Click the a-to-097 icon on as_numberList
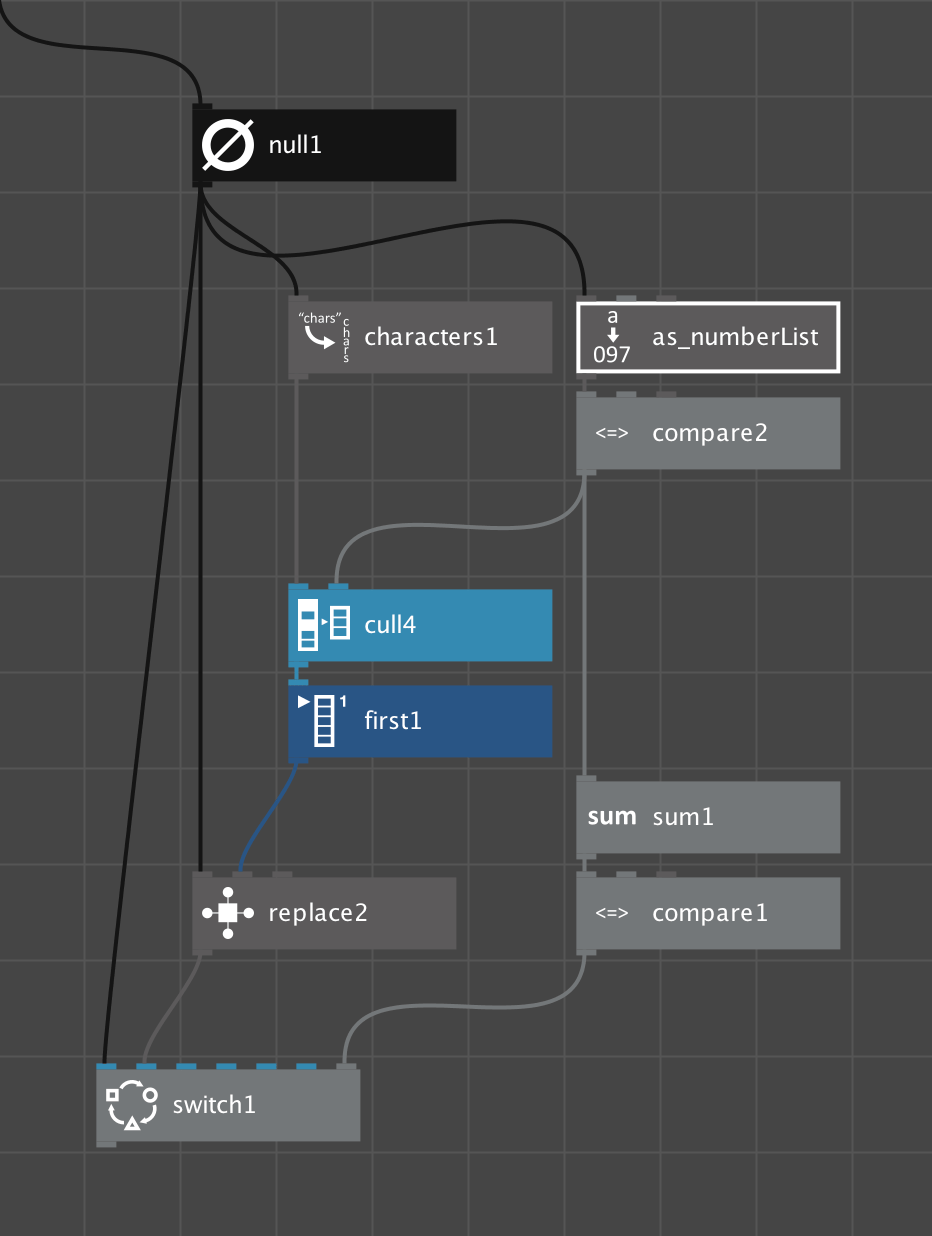This screenshot has height=1236, width=932. (612, 337)
